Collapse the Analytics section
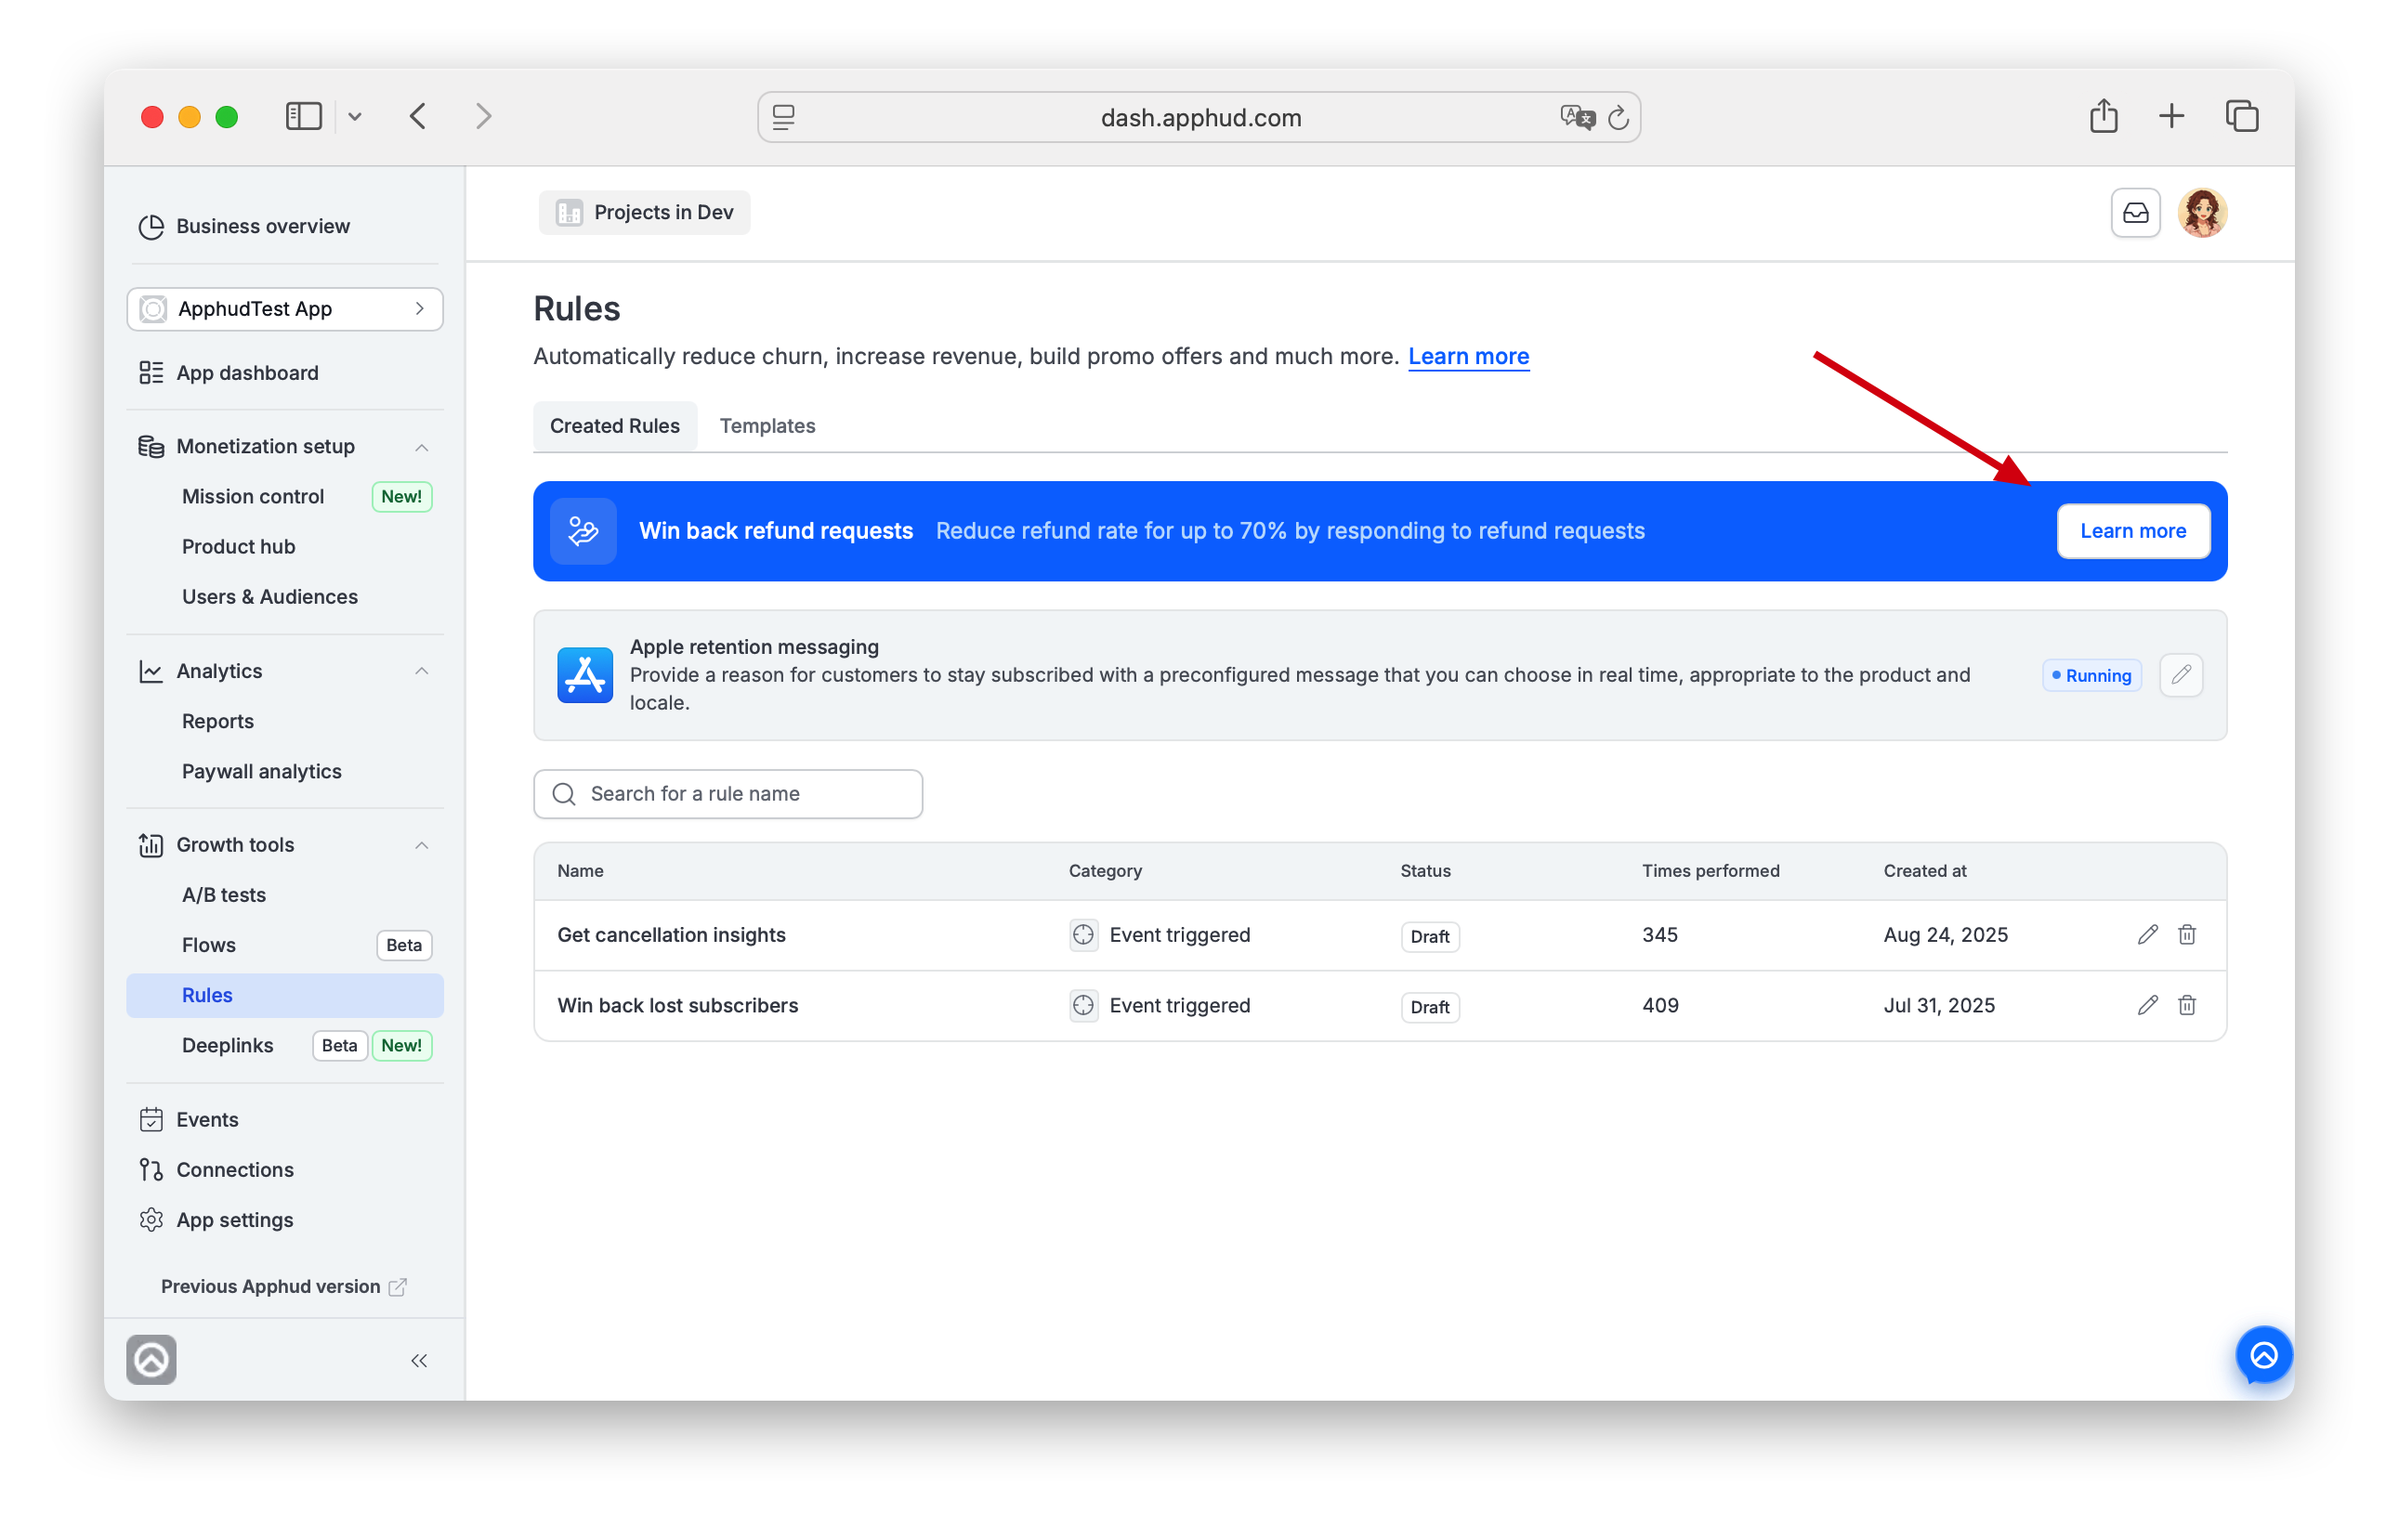2399x1540 pixels. coord(421,671)
